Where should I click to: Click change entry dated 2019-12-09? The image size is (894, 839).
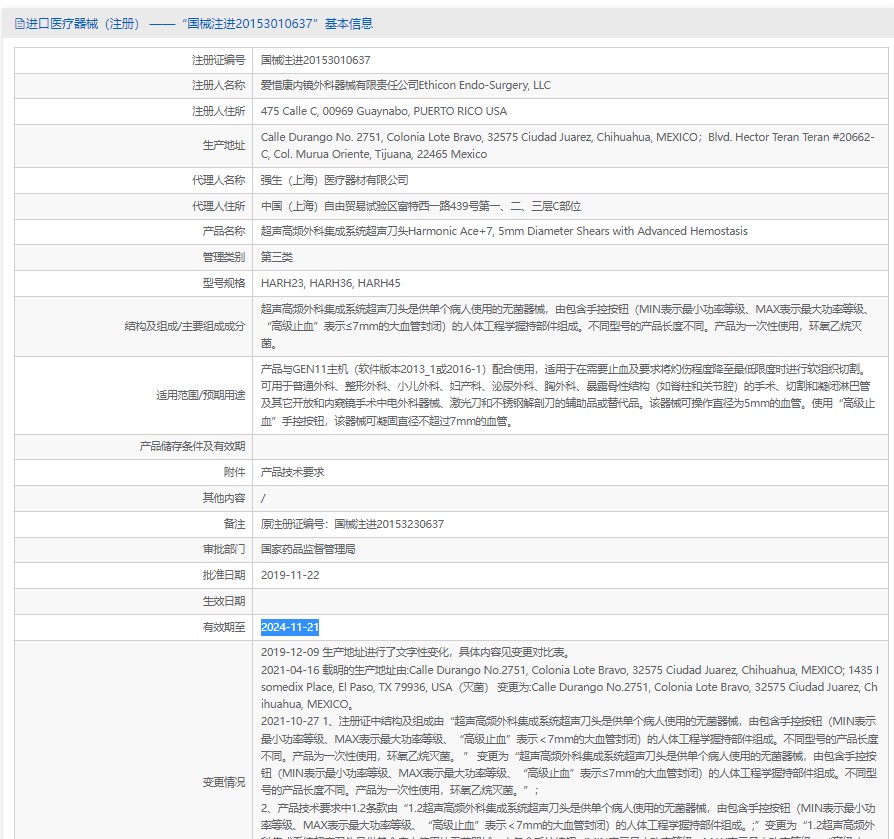click(416, 653)
